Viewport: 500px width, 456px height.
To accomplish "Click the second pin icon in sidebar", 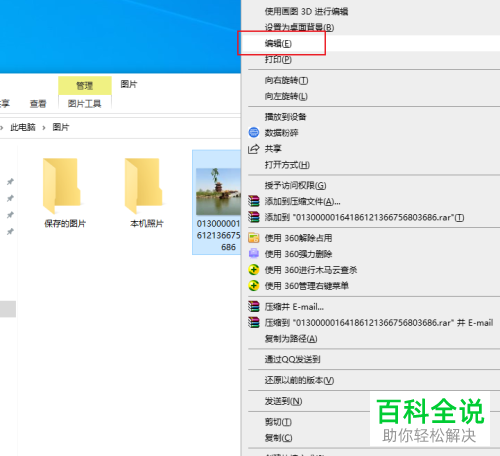I will tap(10, 198).
